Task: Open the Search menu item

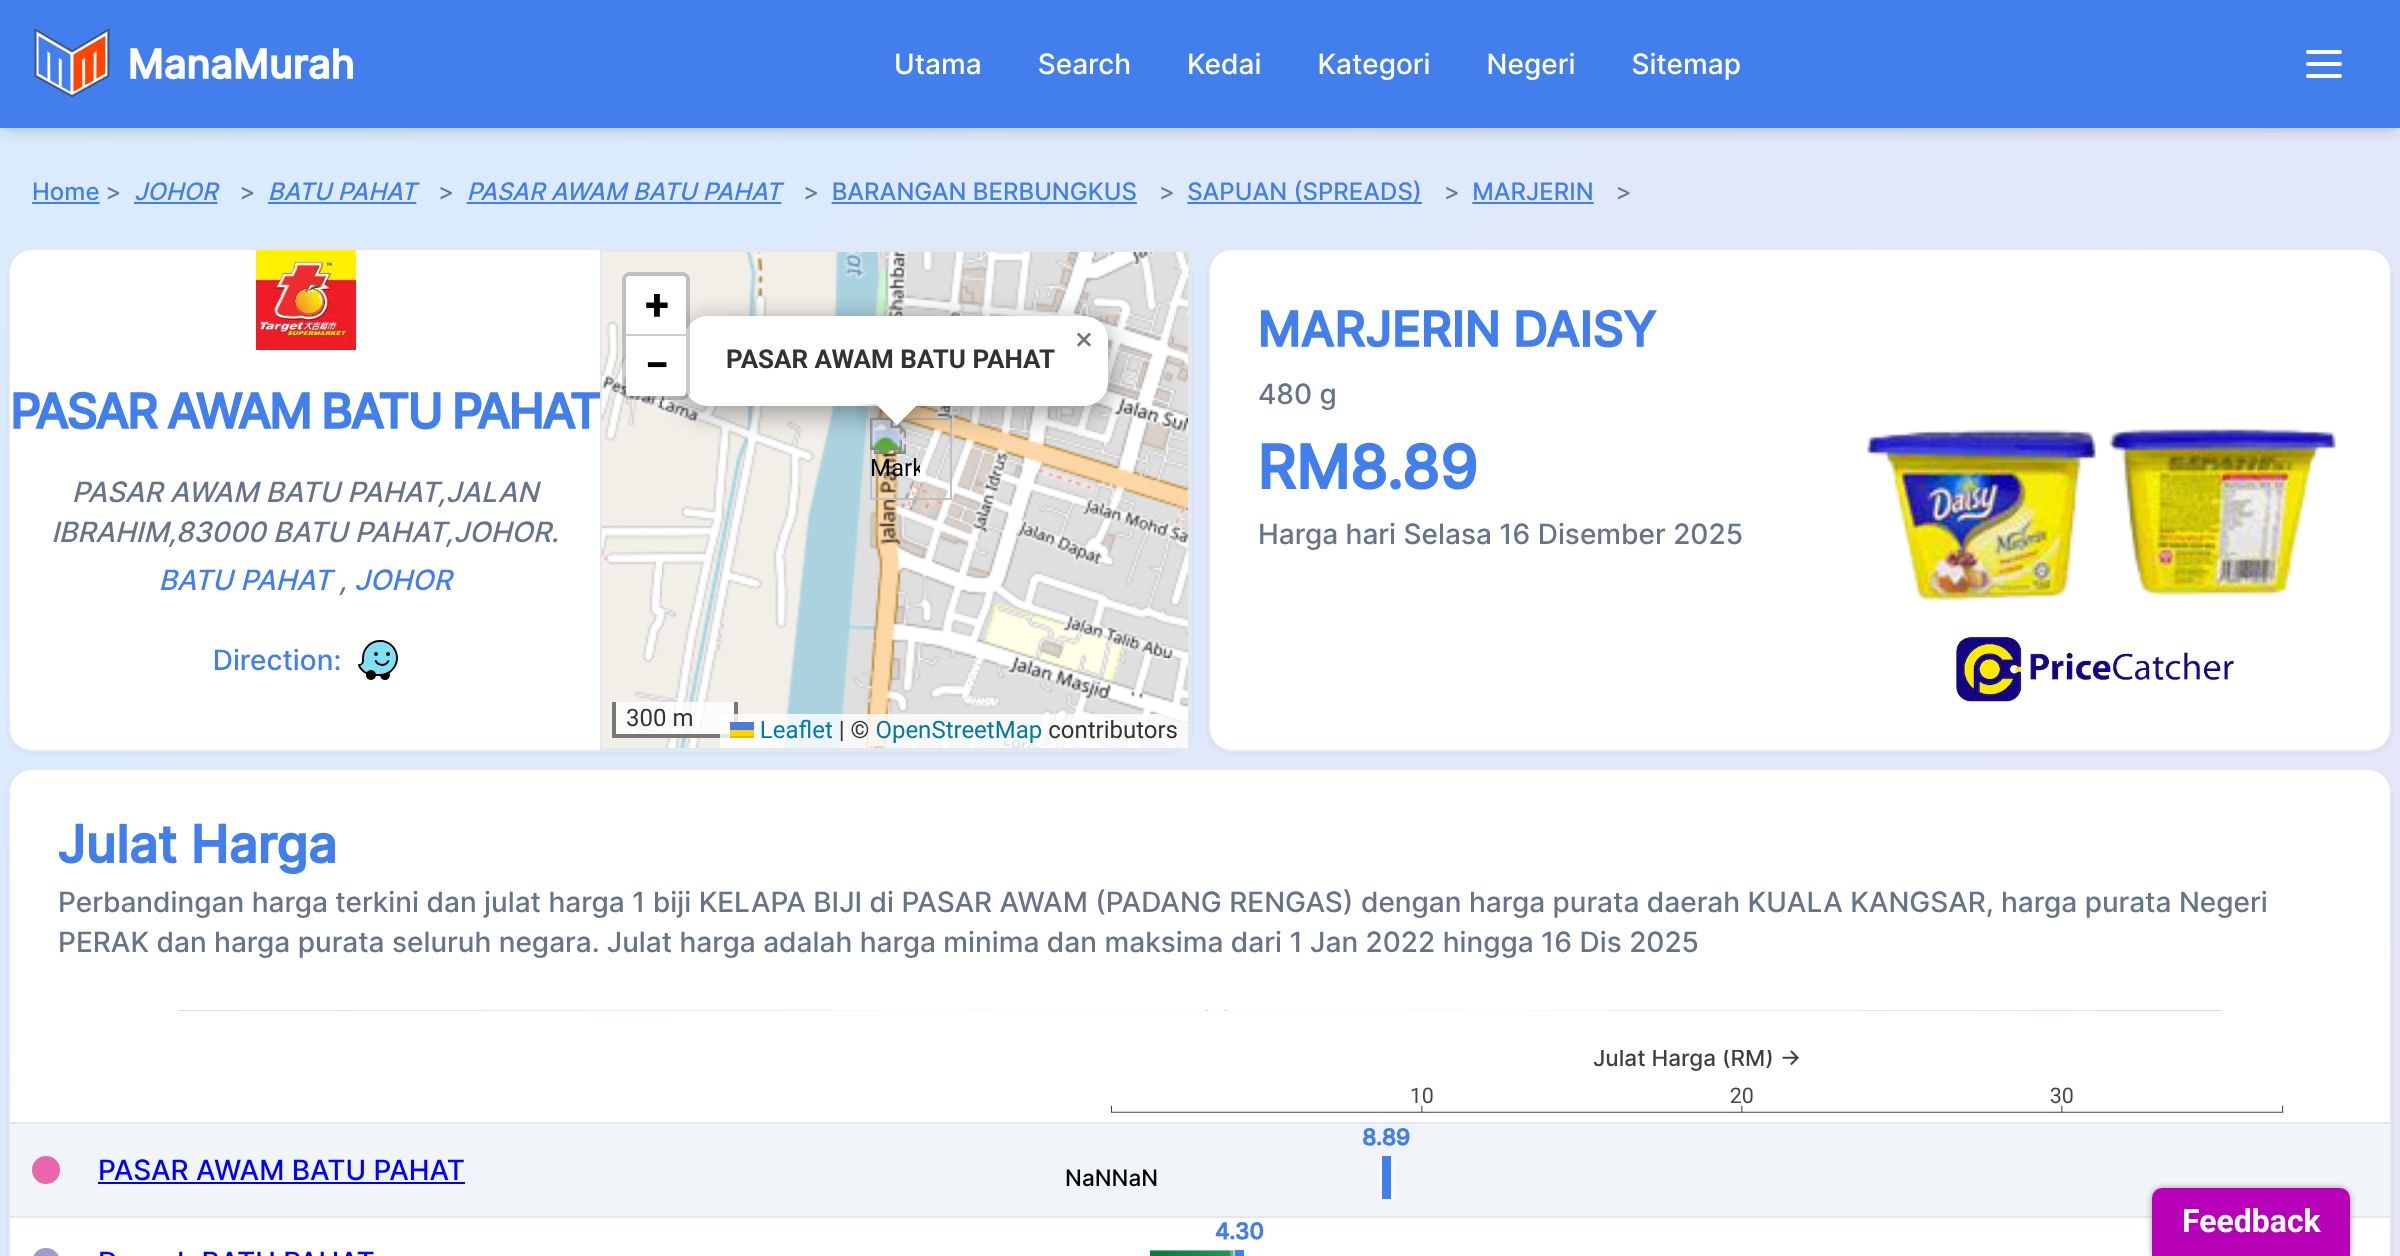Action: coord(1083,64)
